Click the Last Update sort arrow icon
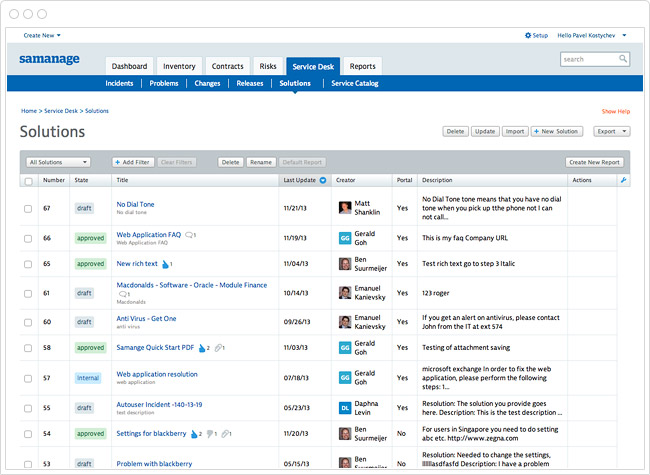 point(323,181)
